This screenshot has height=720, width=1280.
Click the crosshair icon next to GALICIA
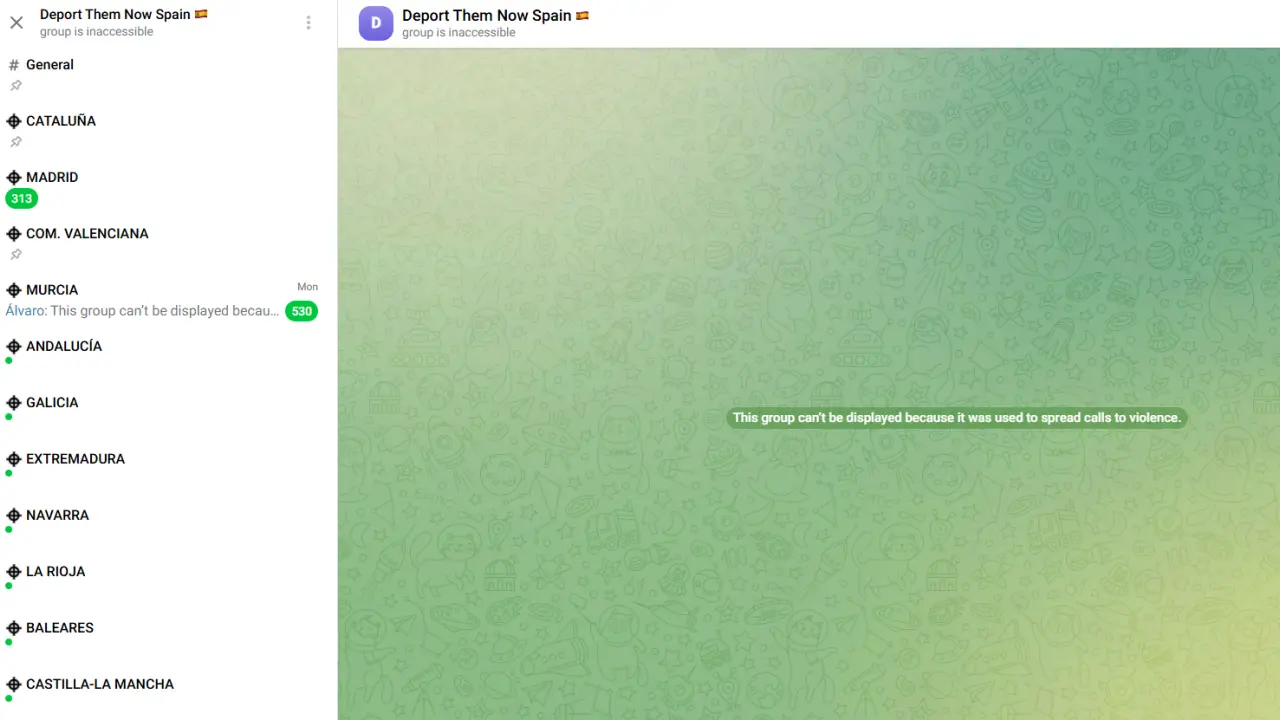point(14,403)
